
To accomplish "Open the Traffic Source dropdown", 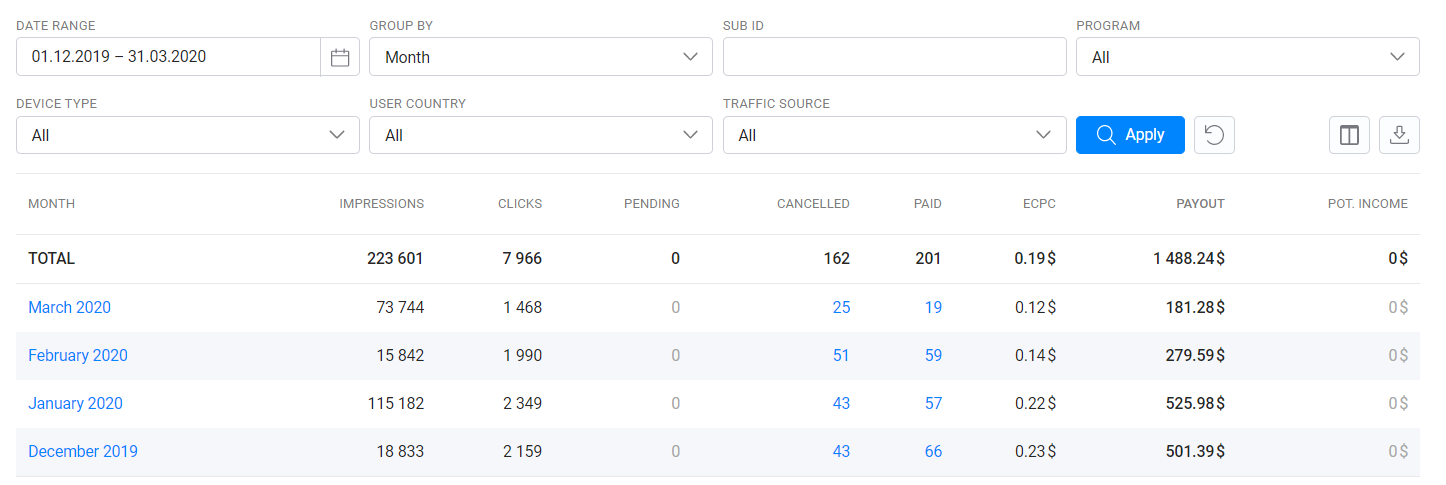I will (895, 135).
